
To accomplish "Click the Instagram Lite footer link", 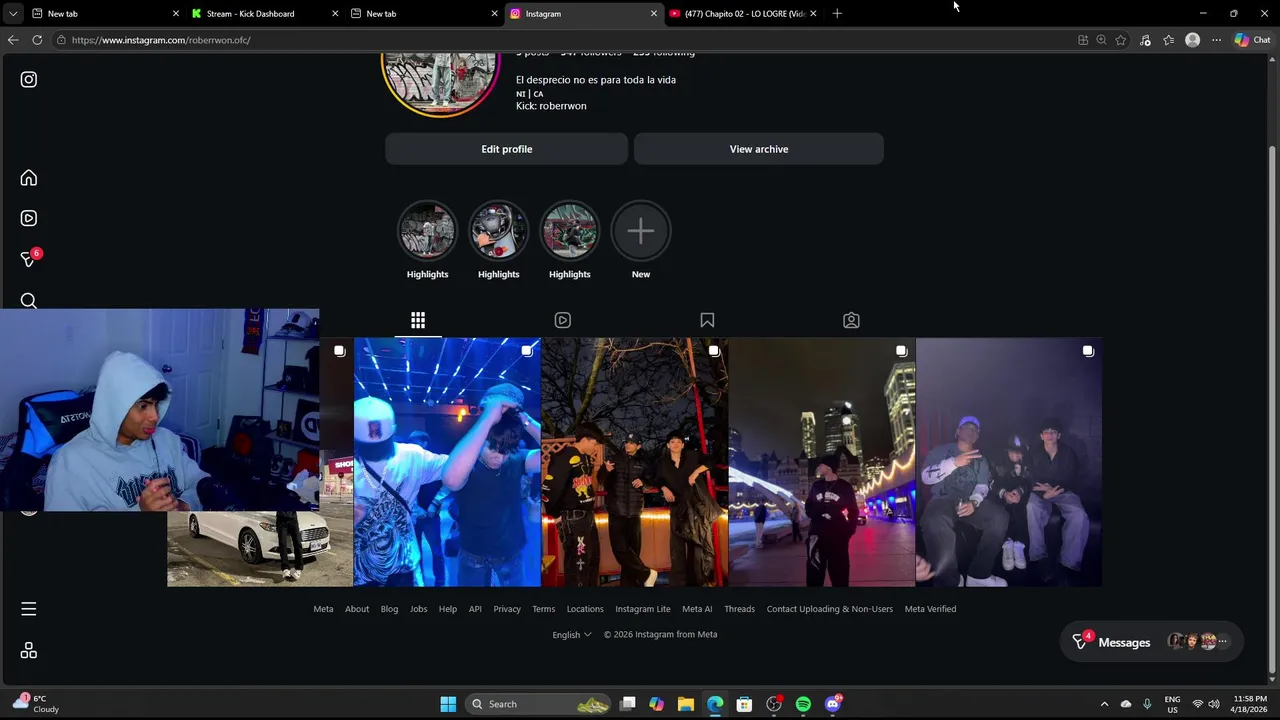I will point(643,609).
